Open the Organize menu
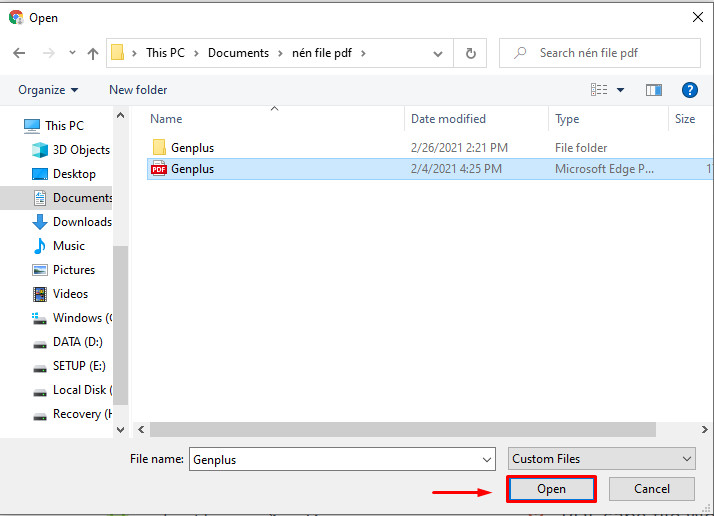Screen dimensions: 714x516 [48, 90]
